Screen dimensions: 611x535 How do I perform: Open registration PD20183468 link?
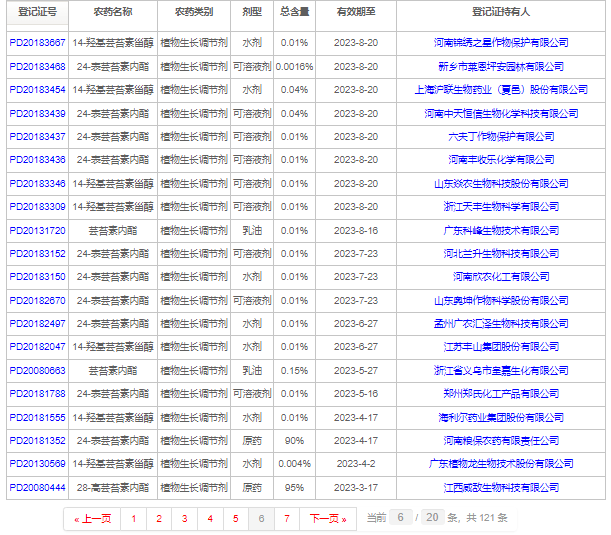tap(37, 67)
